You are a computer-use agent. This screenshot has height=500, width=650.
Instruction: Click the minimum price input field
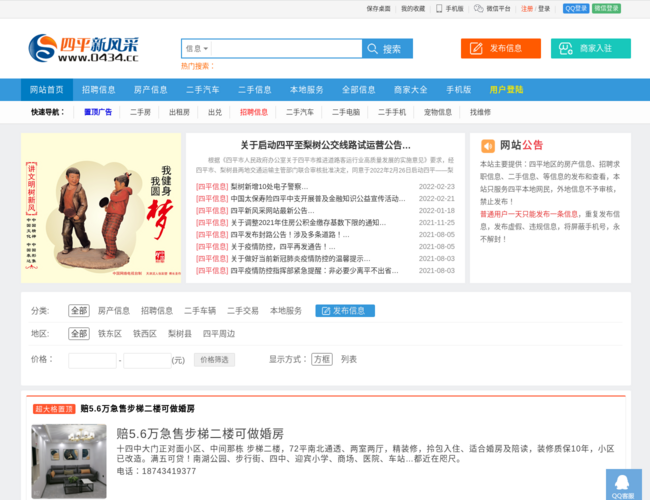click(x=92, y=360)
